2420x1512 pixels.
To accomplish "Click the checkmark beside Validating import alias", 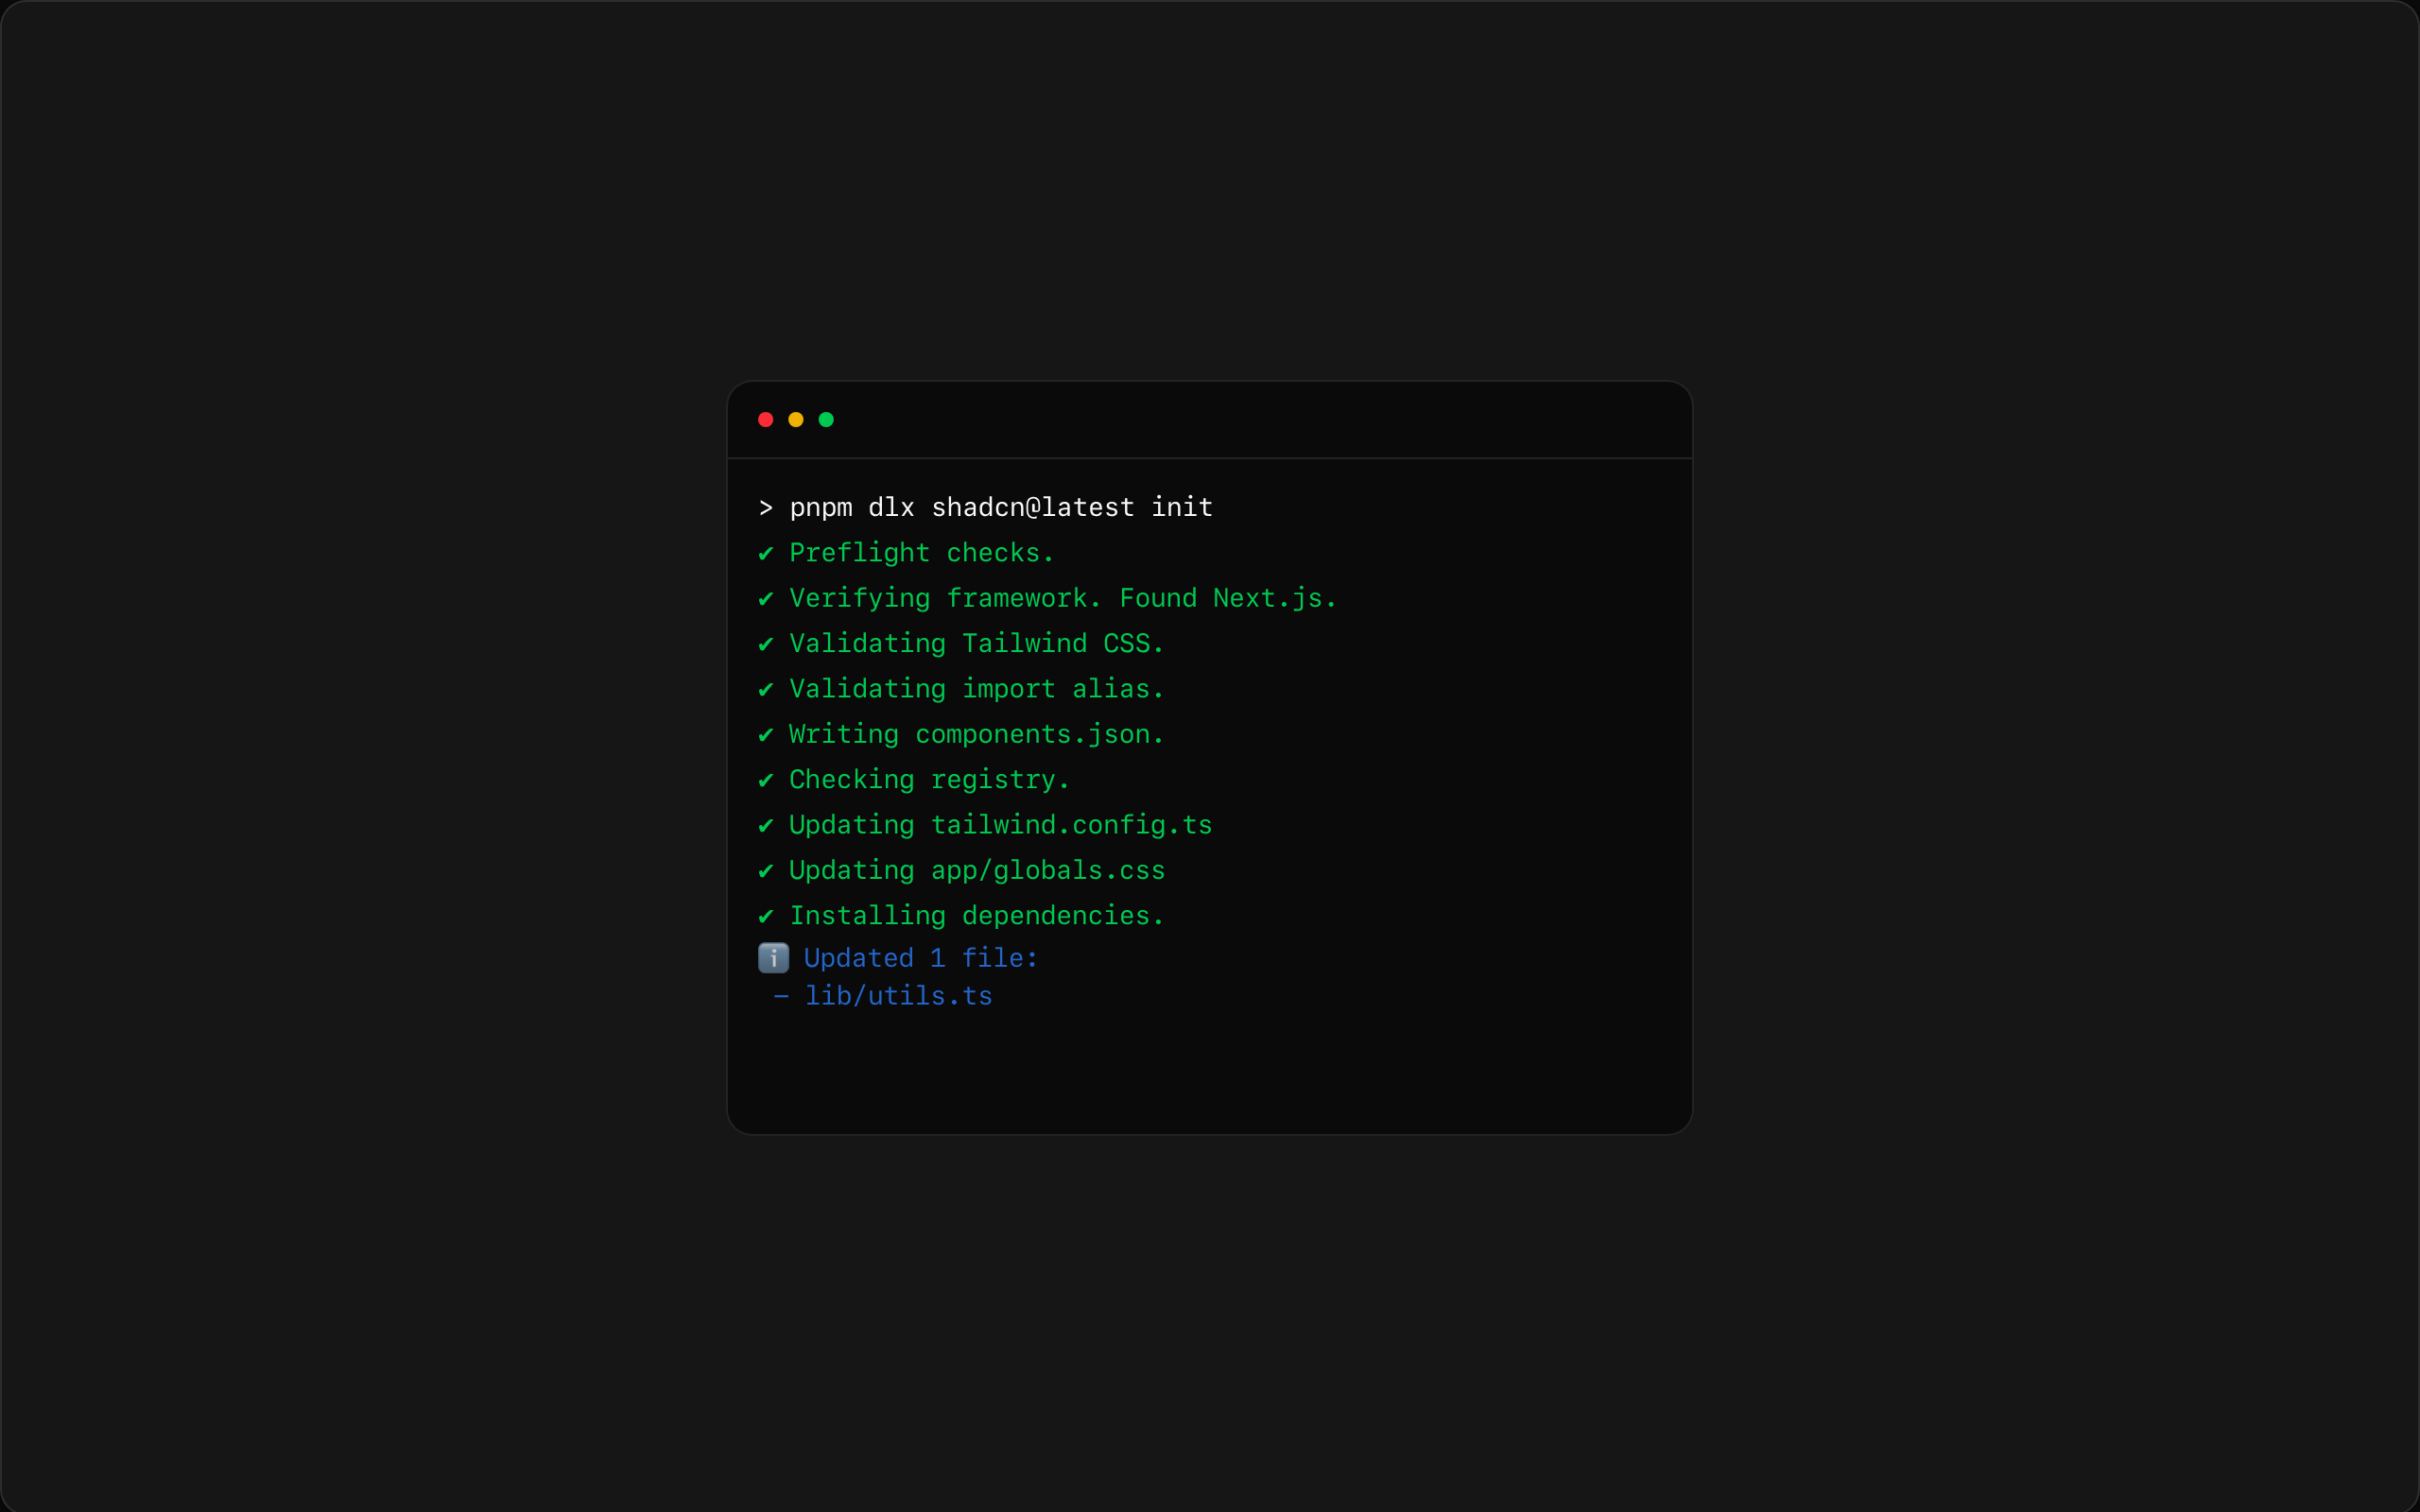I will pyautogui.click(x=766, y=689).
